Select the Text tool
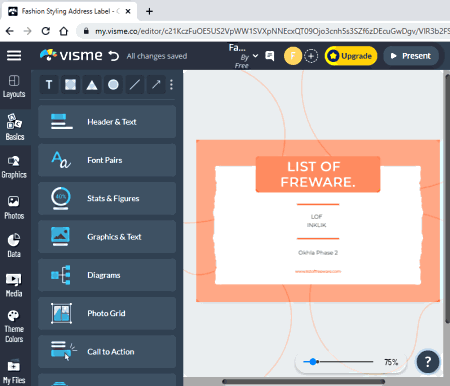 tap(49, 85)
